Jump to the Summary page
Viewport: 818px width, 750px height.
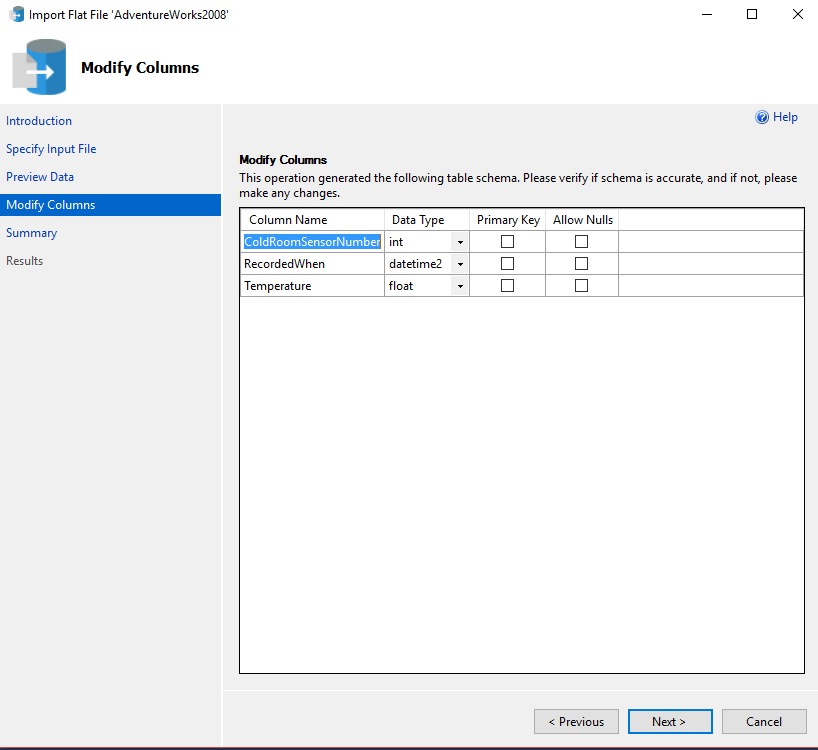(32, 233)
